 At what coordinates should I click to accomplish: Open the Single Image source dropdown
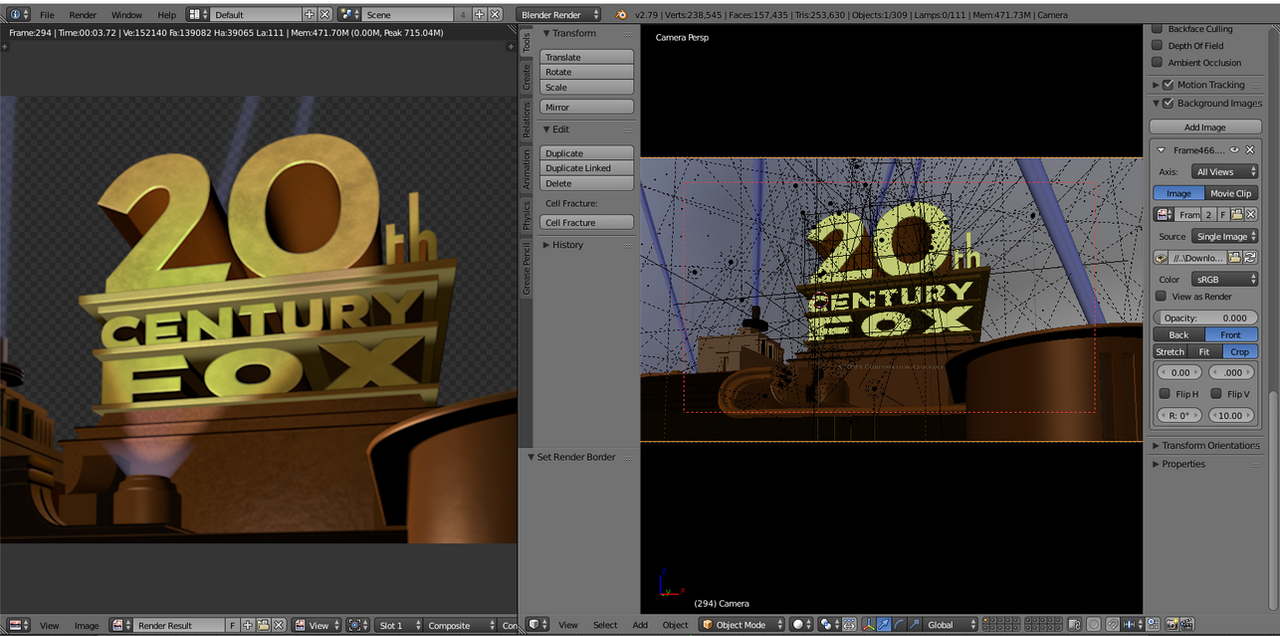(1224, 237)
